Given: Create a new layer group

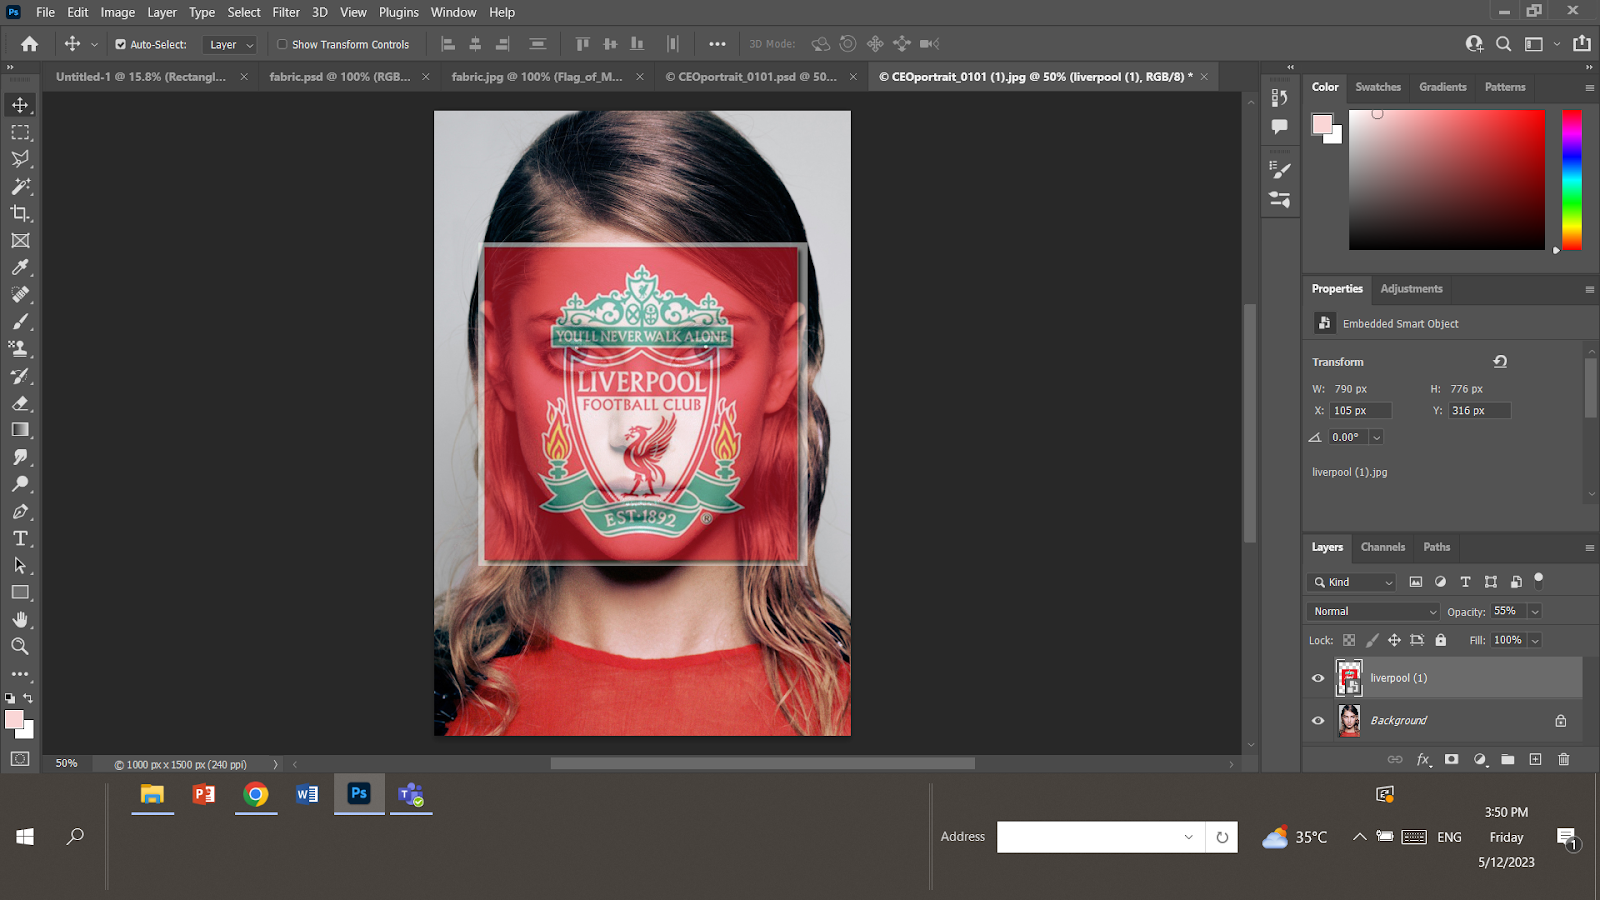Looking at the screenshot, I should point(1508,760).
